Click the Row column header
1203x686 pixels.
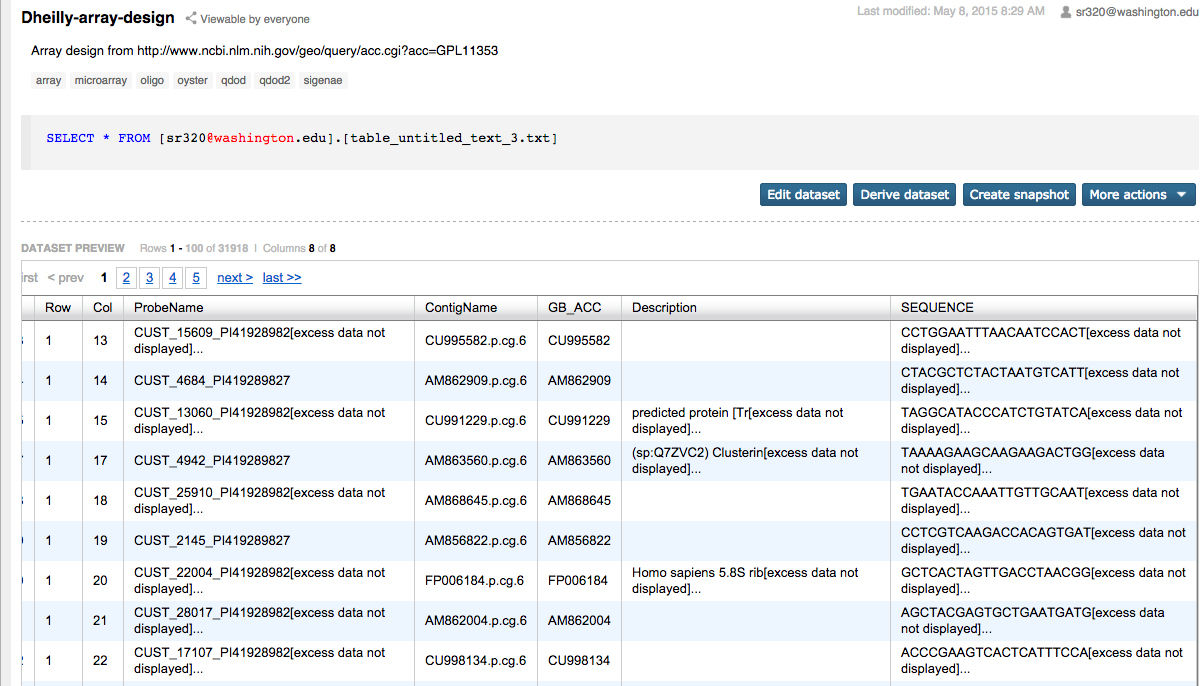(x=58, y=308)
